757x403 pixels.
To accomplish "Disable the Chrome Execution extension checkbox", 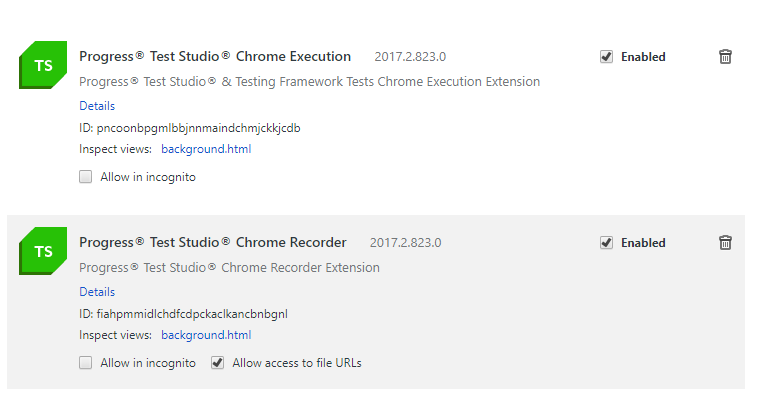I will point(606,57).
